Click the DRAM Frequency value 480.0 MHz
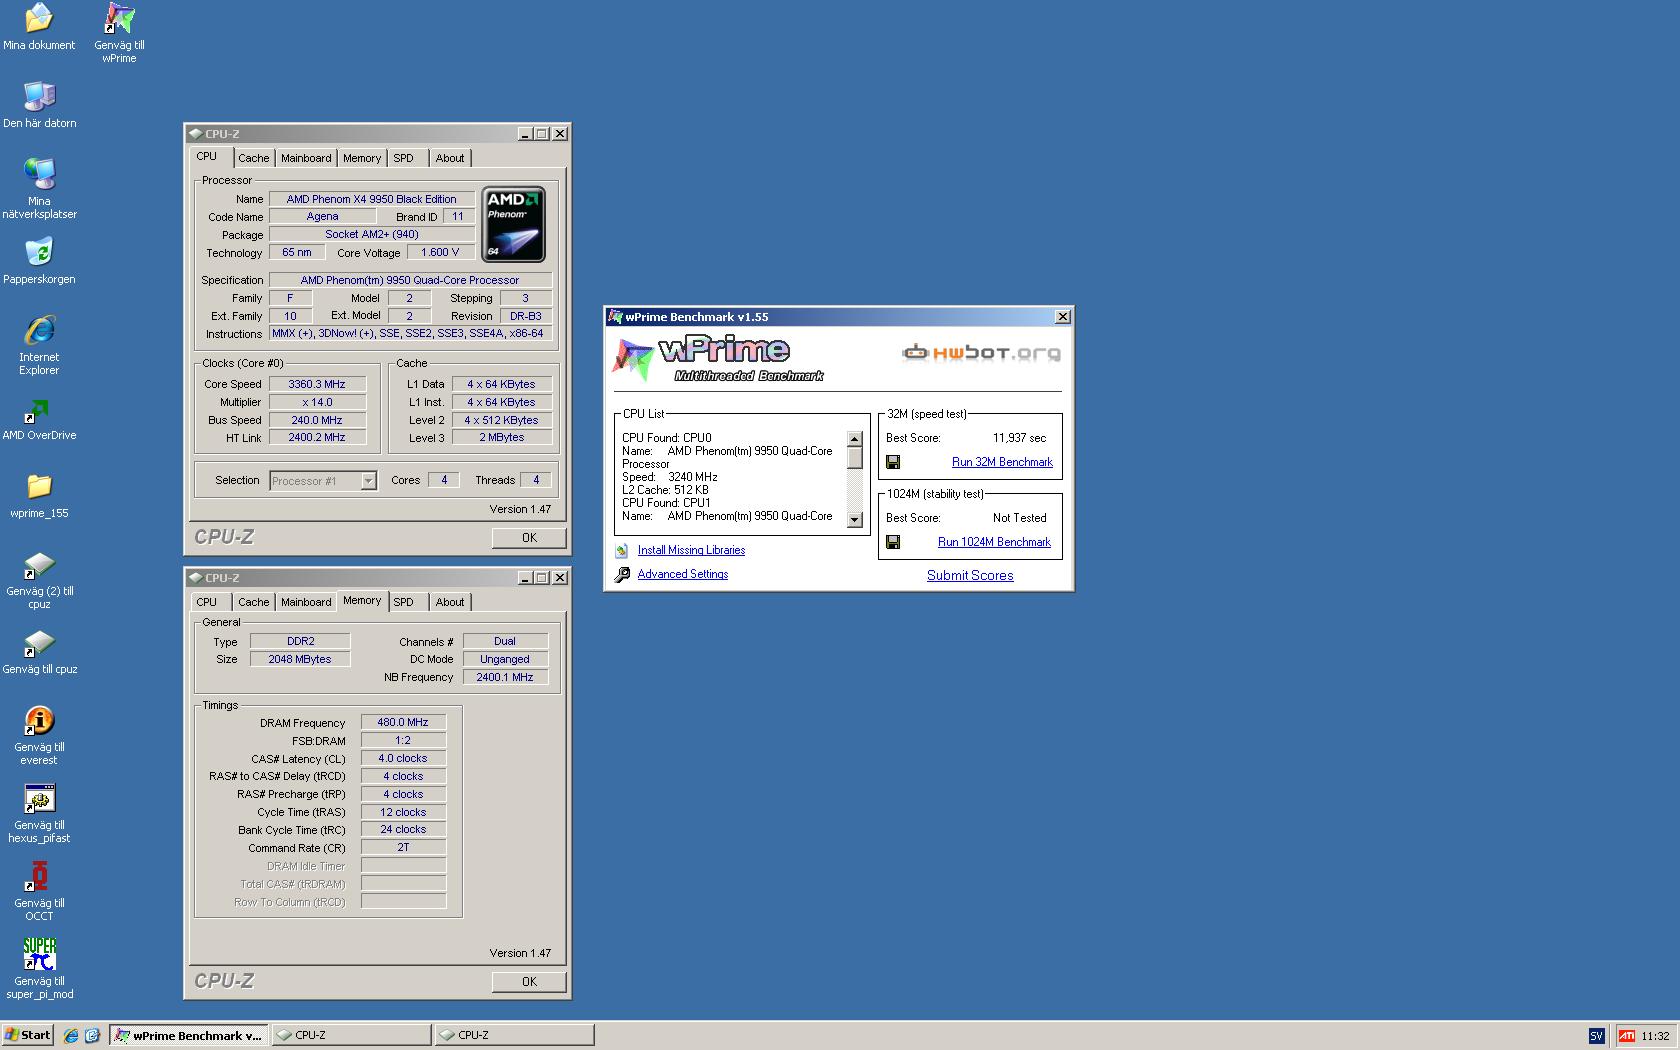 [403, 722]
